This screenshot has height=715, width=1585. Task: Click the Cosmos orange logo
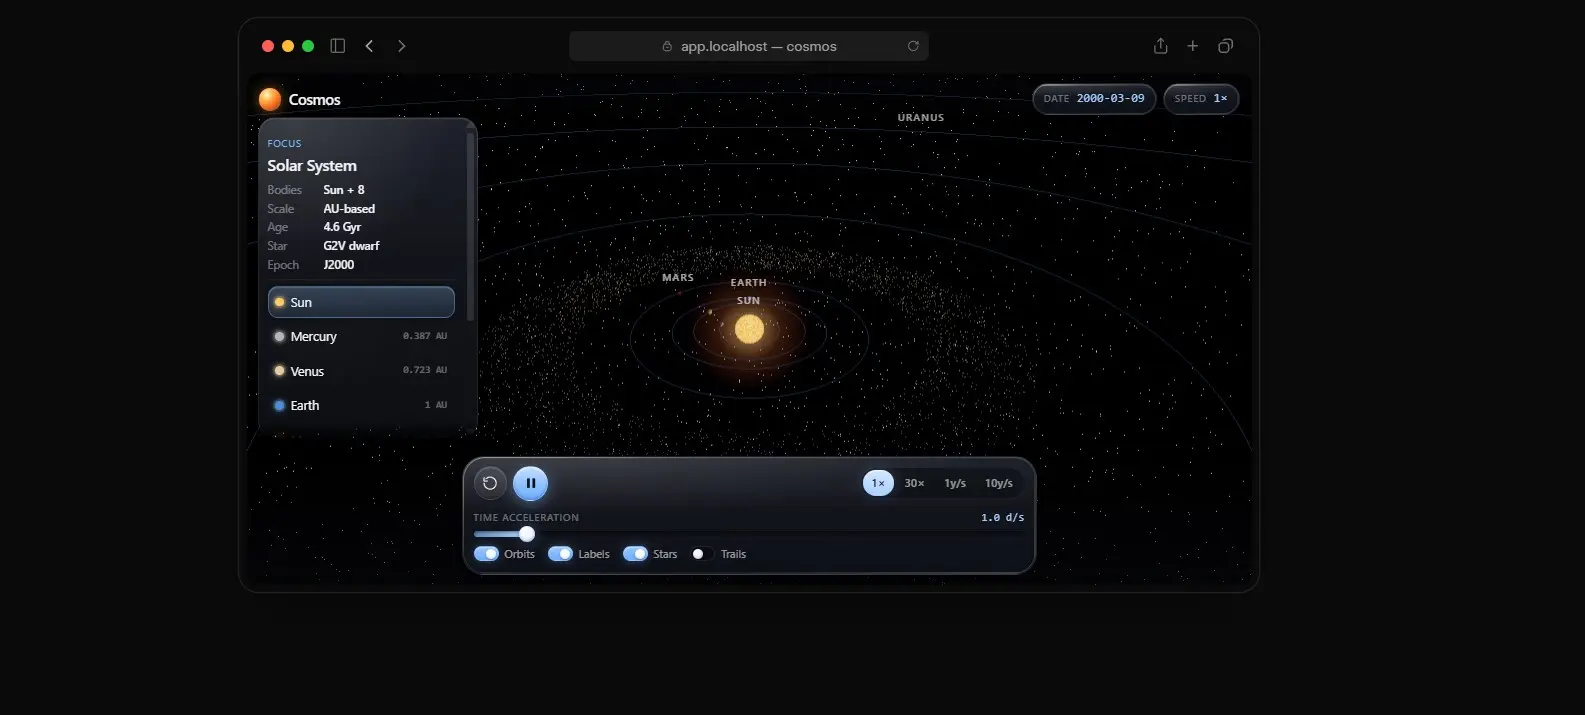270,99
